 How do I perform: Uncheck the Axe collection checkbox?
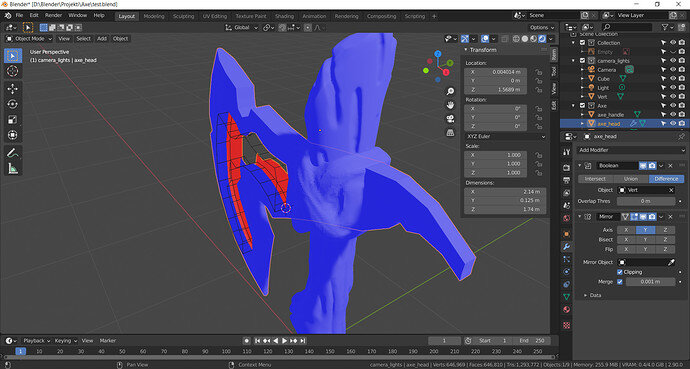[582, 106]
